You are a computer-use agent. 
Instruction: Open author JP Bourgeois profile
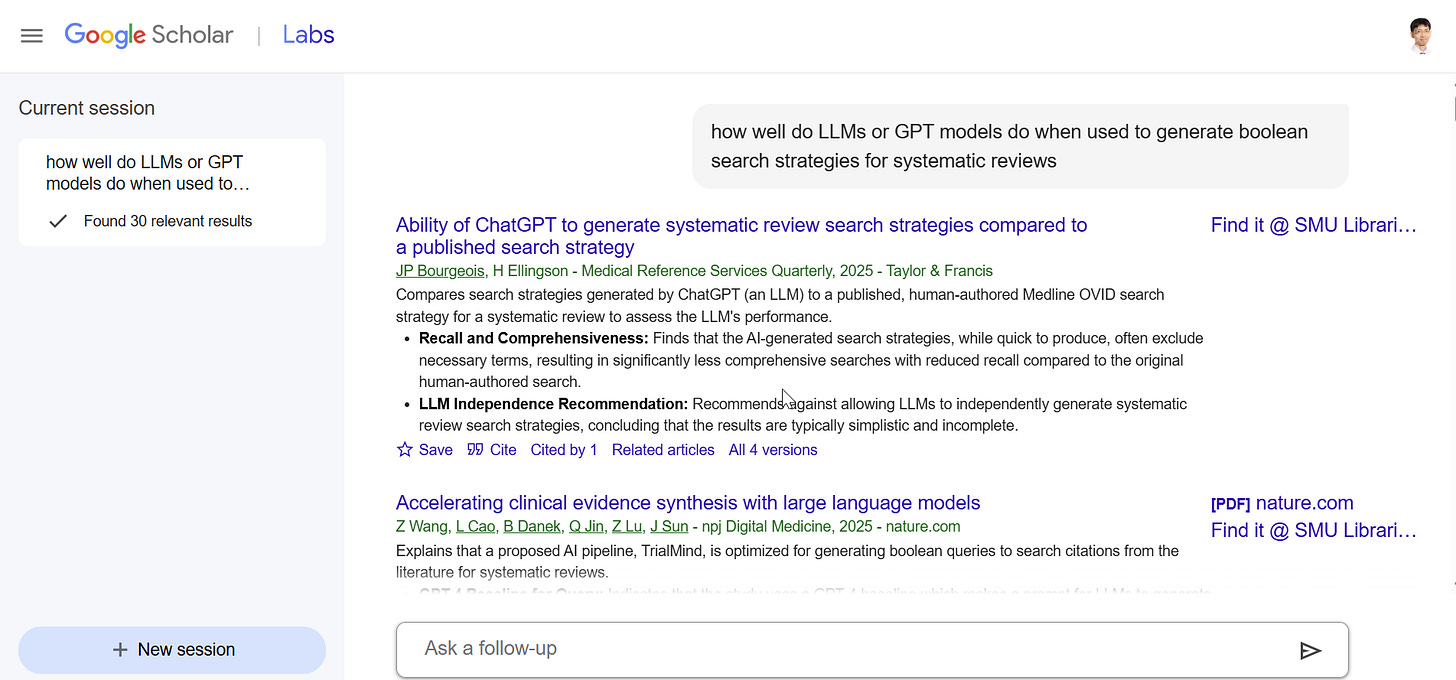pos(440,271)
